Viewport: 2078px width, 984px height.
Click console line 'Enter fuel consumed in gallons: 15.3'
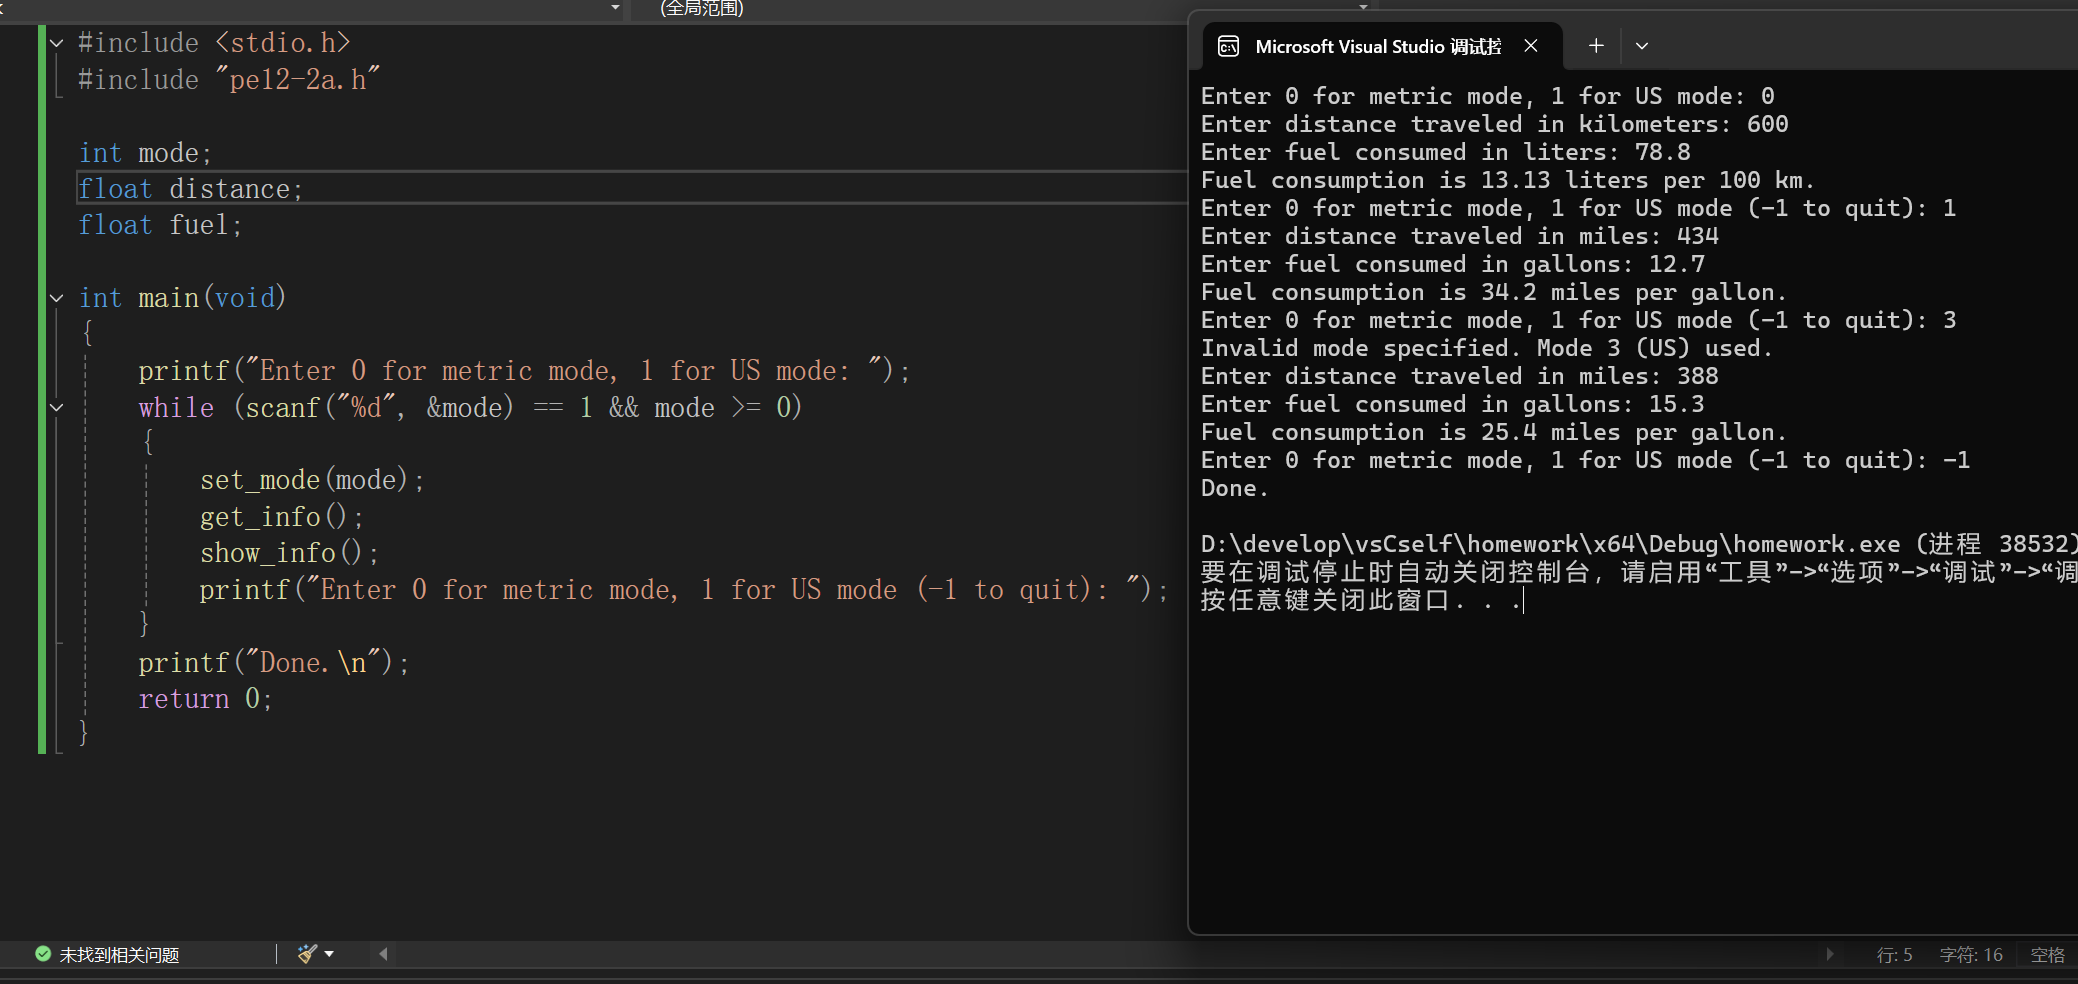1452,404
